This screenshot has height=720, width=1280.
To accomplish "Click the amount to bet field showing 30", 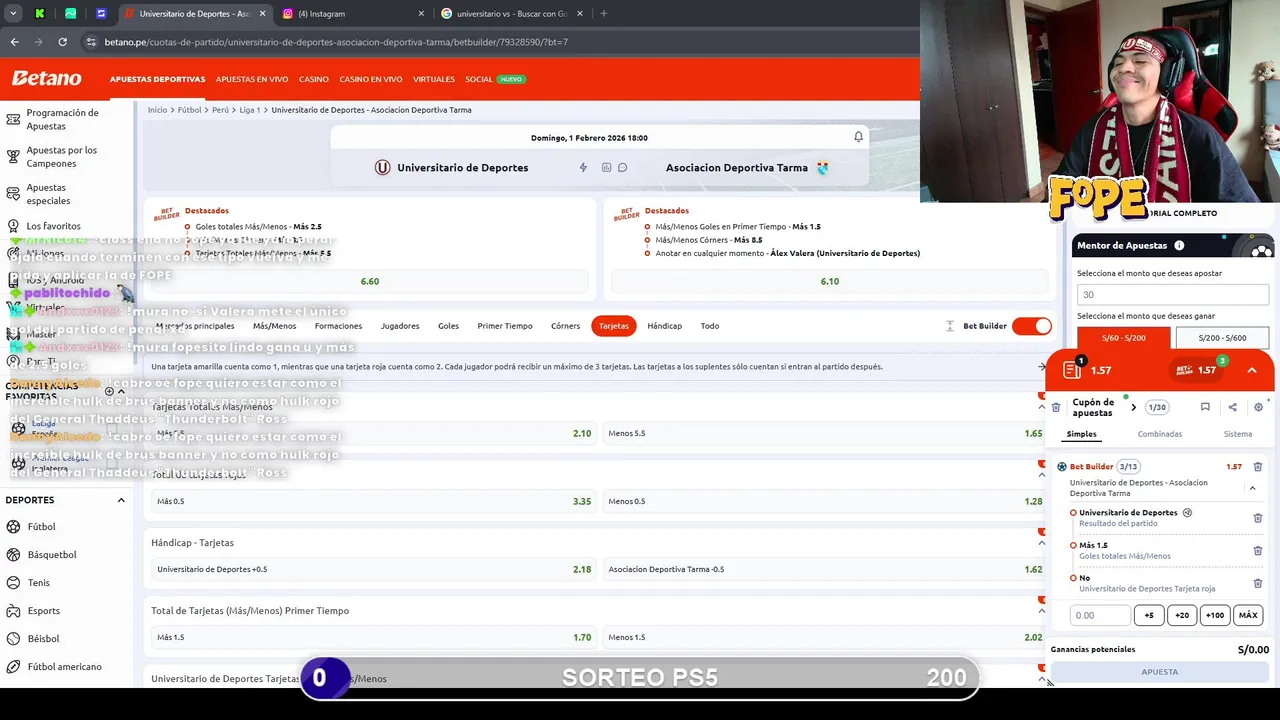I will [1173, 295].
